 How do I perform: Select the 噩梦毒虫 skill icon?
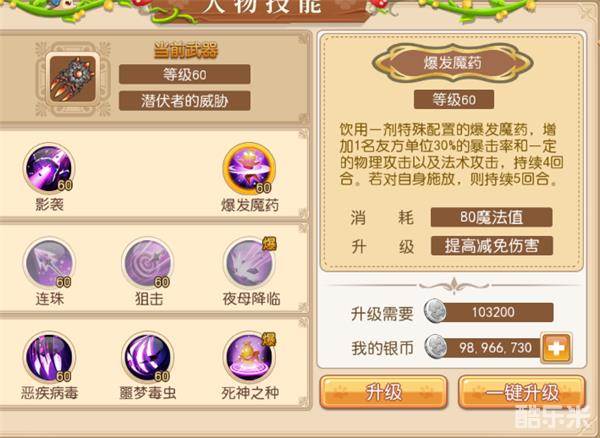tap(147, 358)
